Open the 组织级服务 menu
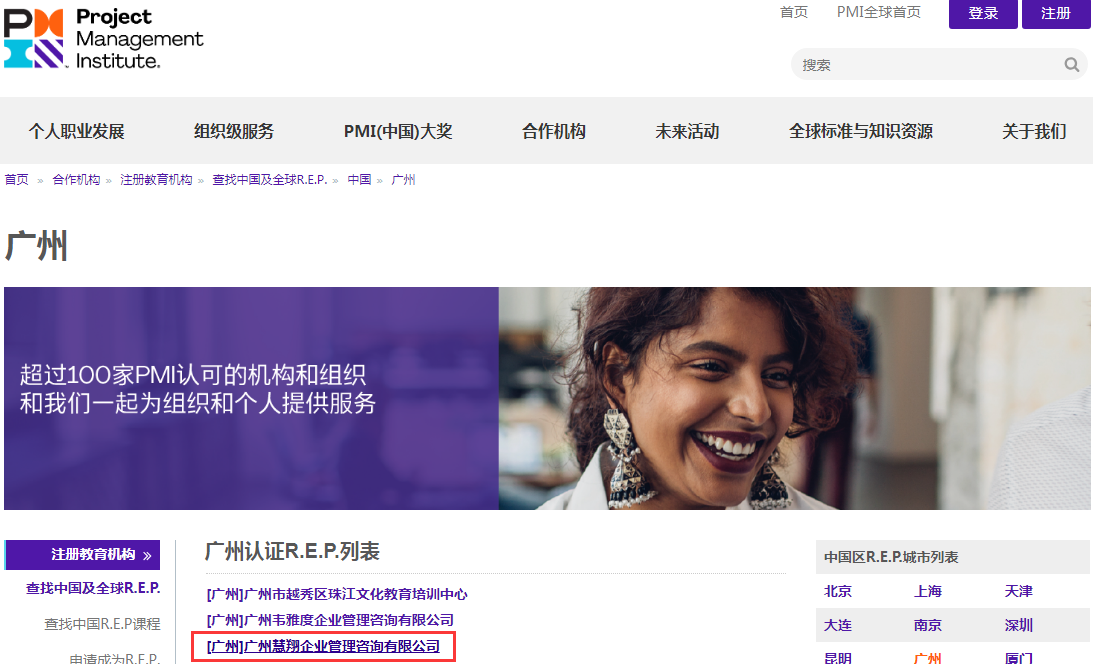1093x664 pixels. [234, 131]
